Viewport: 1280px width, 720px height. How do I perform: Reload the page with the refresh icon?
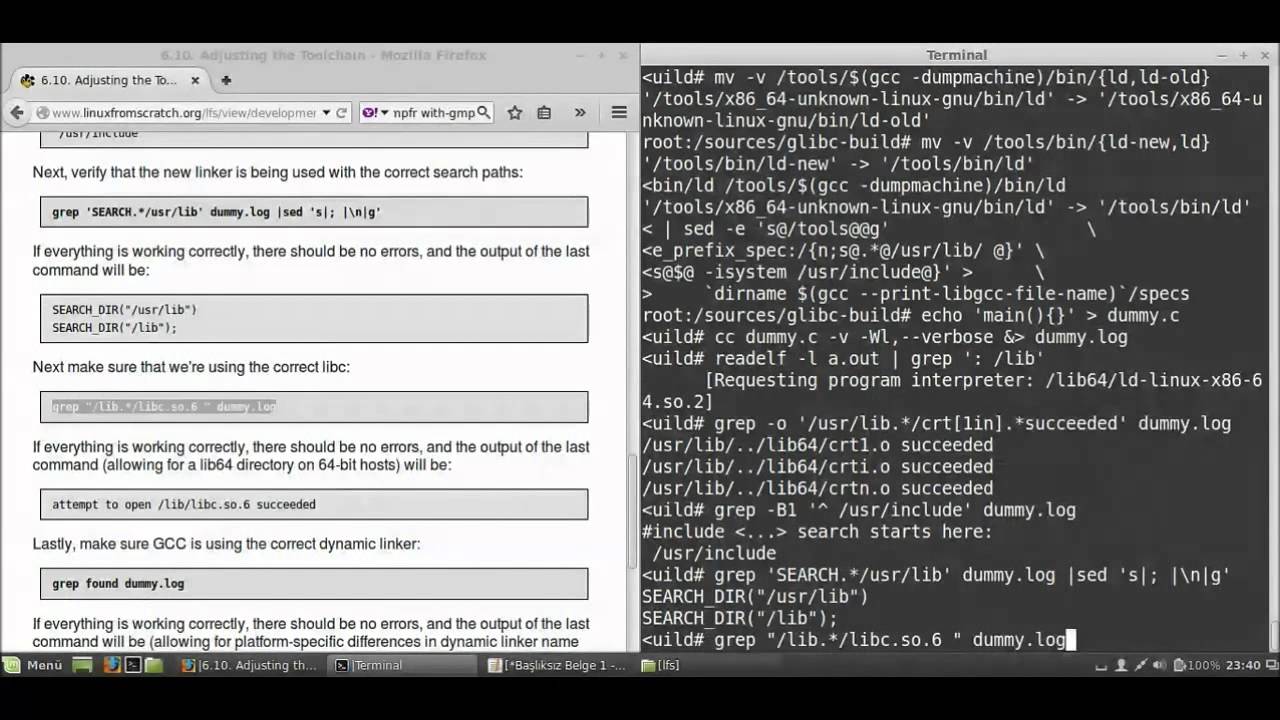[341, 113]
